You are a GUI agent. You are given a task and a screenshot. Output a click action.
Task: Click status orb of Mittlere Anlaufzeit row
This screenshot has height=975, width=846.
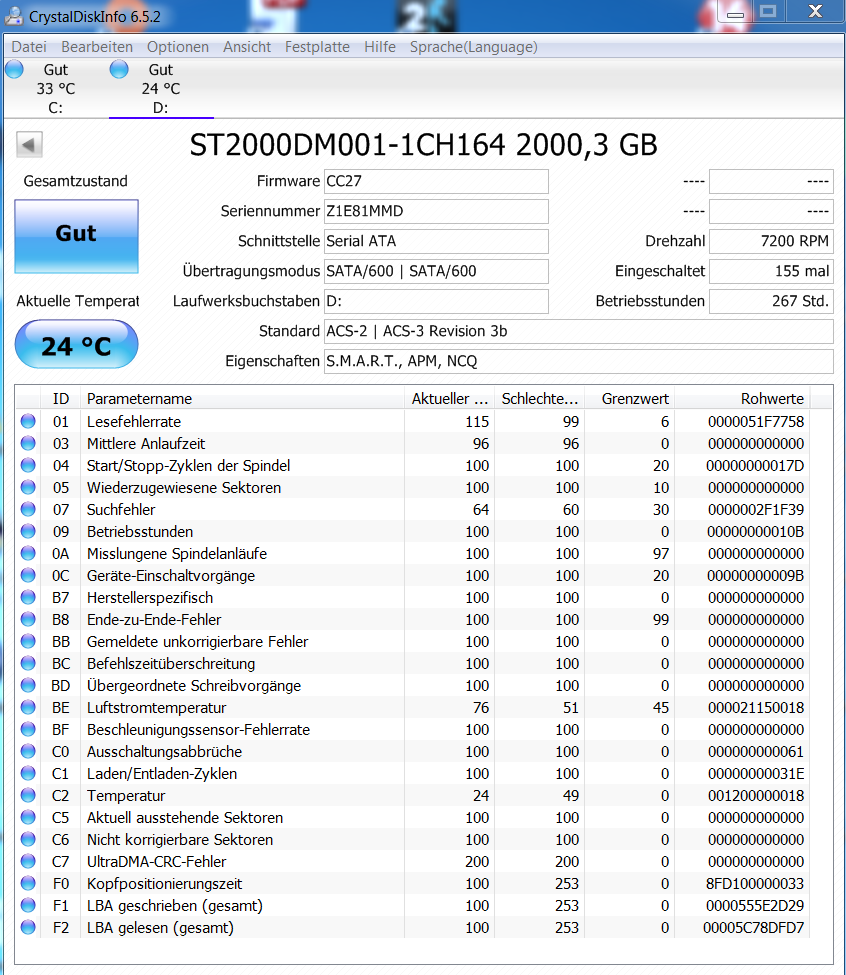pos(28,443)
